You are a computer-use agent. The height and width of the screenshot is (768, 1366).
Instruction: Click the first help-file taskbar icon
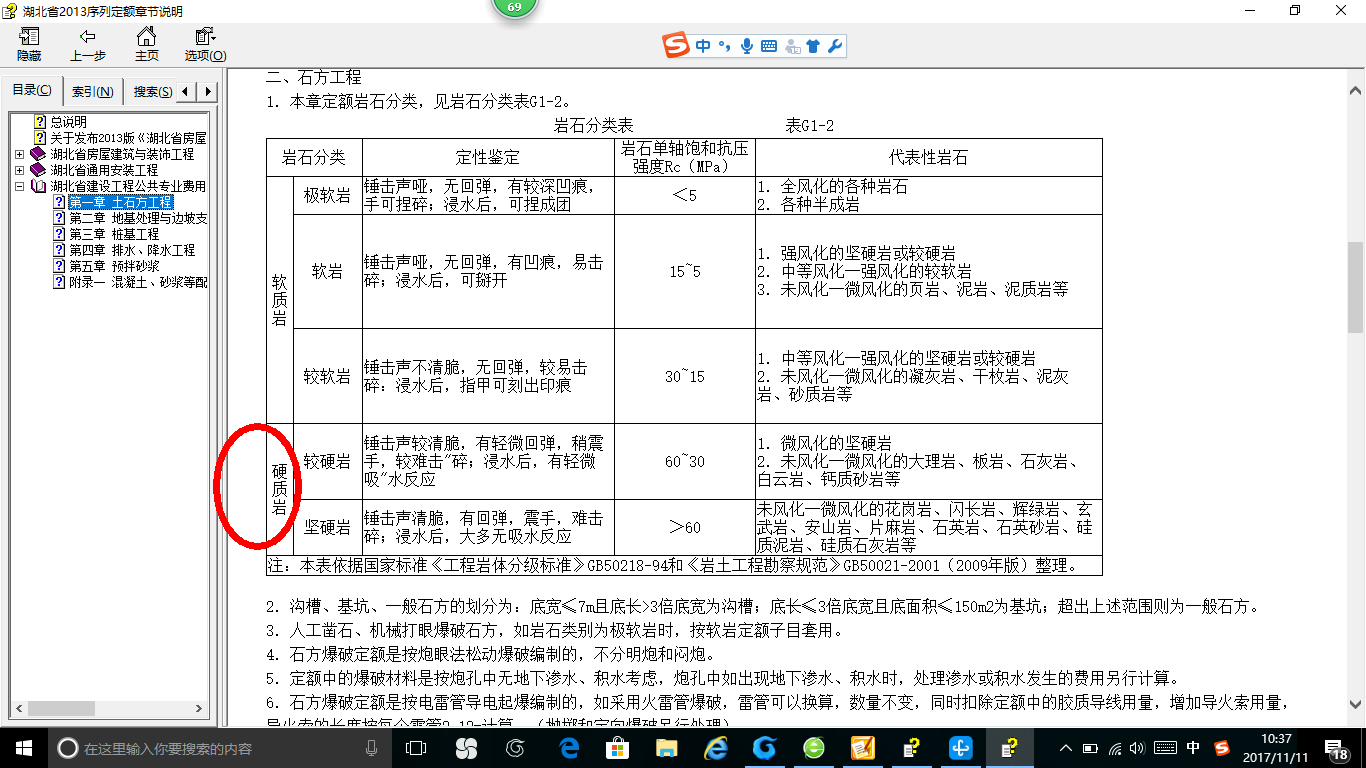pos(912,747)
